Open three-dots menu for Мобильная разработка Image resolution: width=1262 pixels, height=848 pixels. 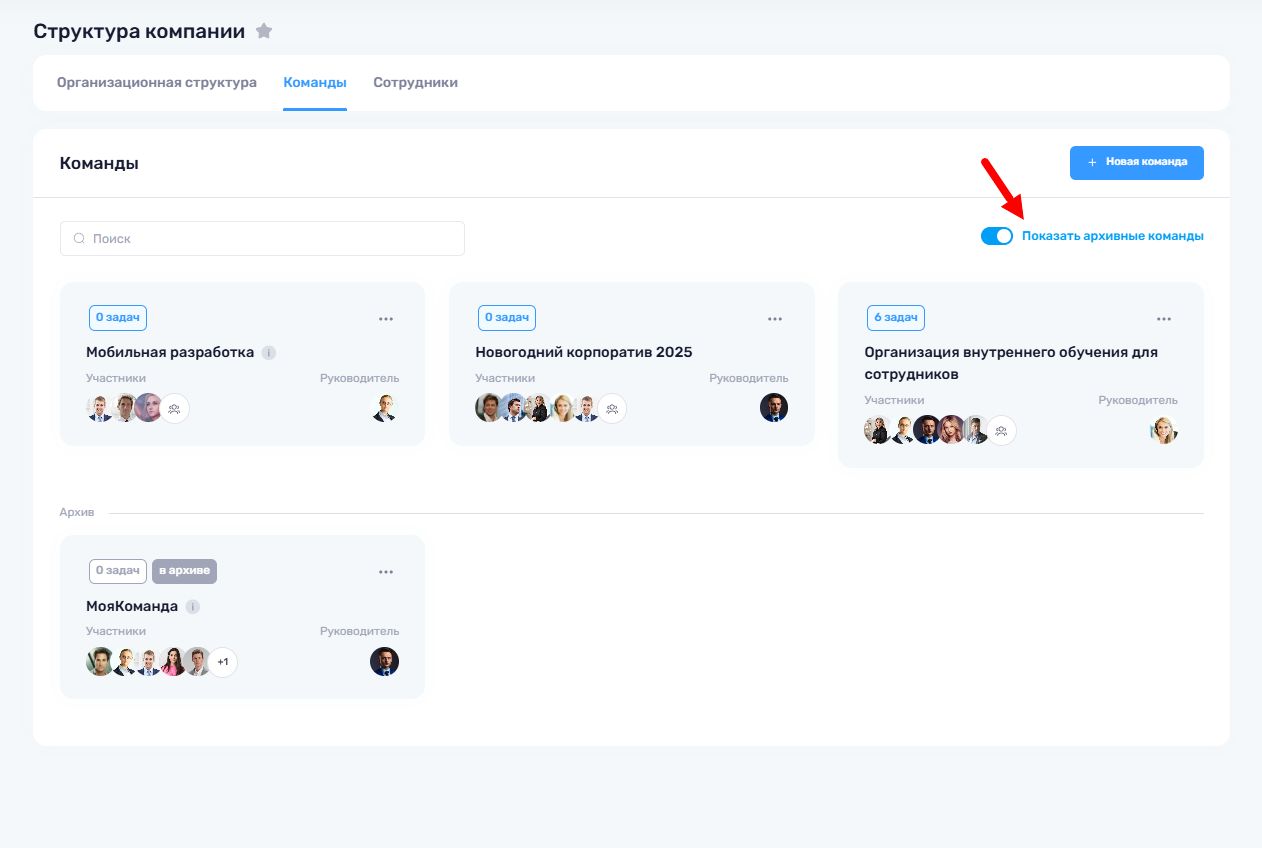coord(386,319)
